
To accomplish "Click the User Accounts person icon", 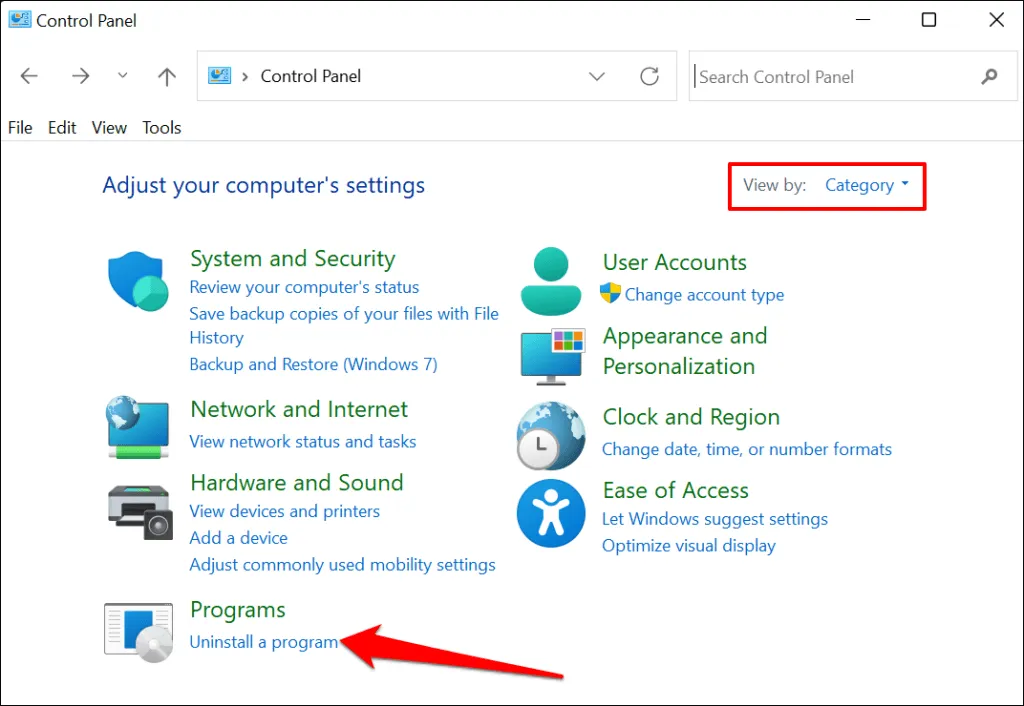I will pos(551,281).
